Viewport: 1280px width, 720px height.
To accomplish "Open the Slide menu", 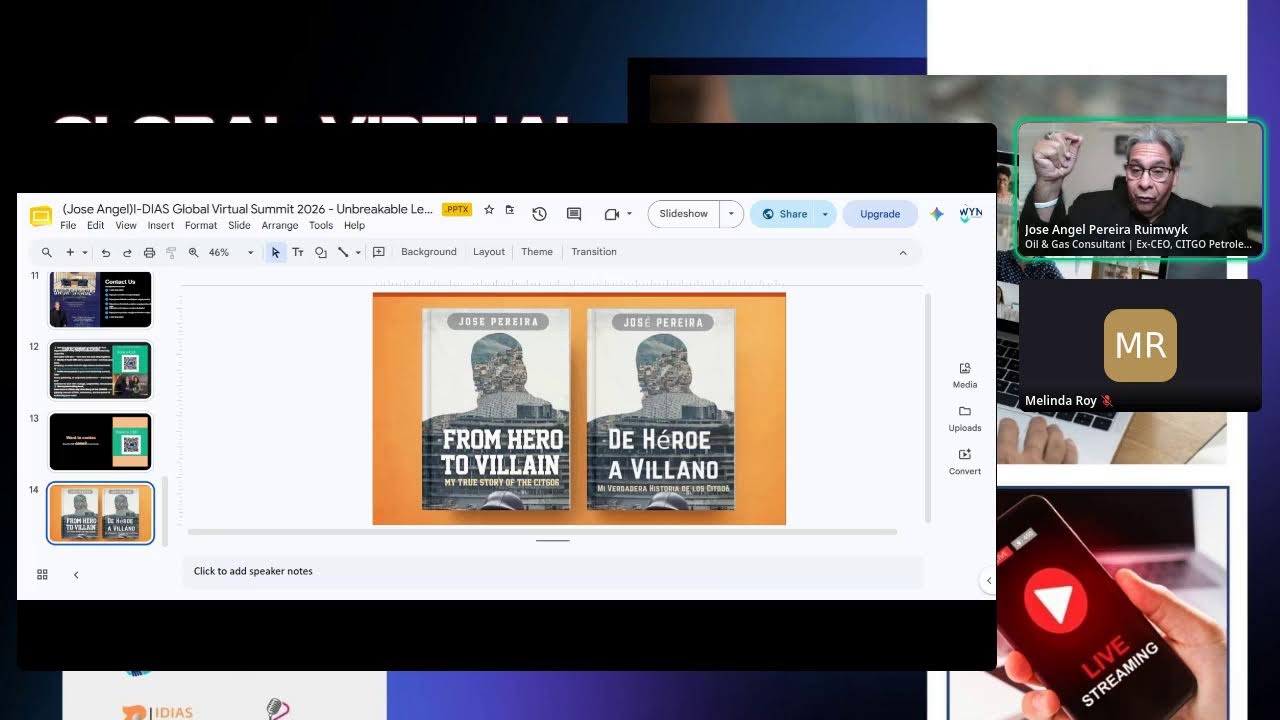I will coord(239,226).
